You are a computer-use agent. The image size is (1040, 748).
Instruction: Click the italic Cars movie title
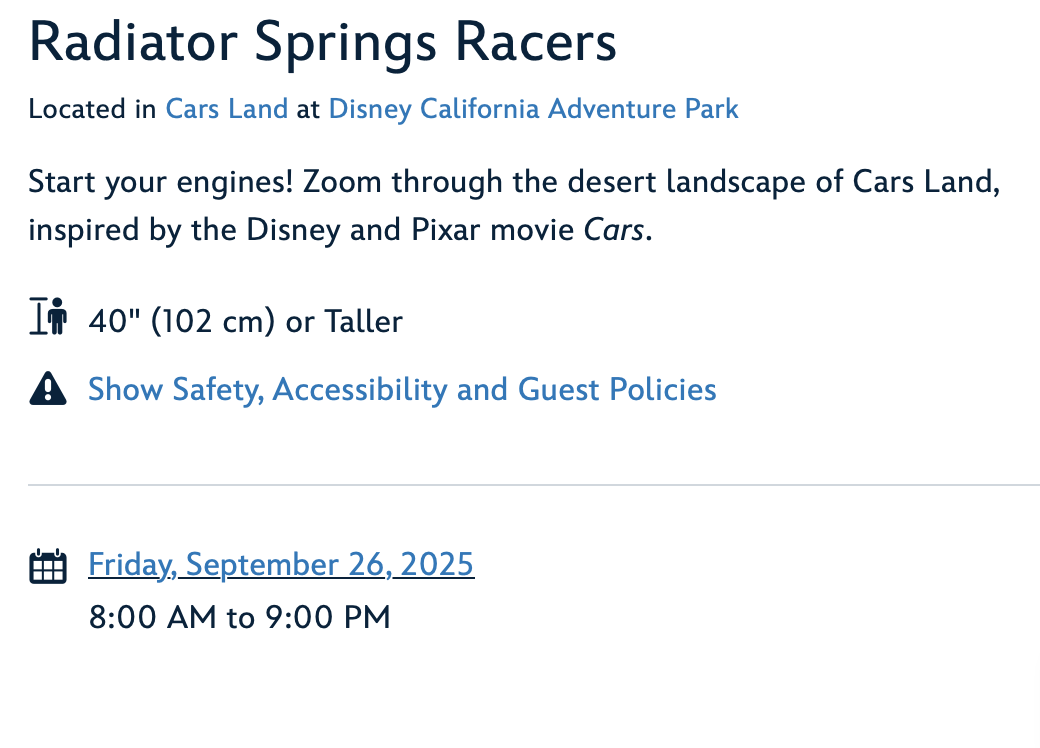[614, 230]
